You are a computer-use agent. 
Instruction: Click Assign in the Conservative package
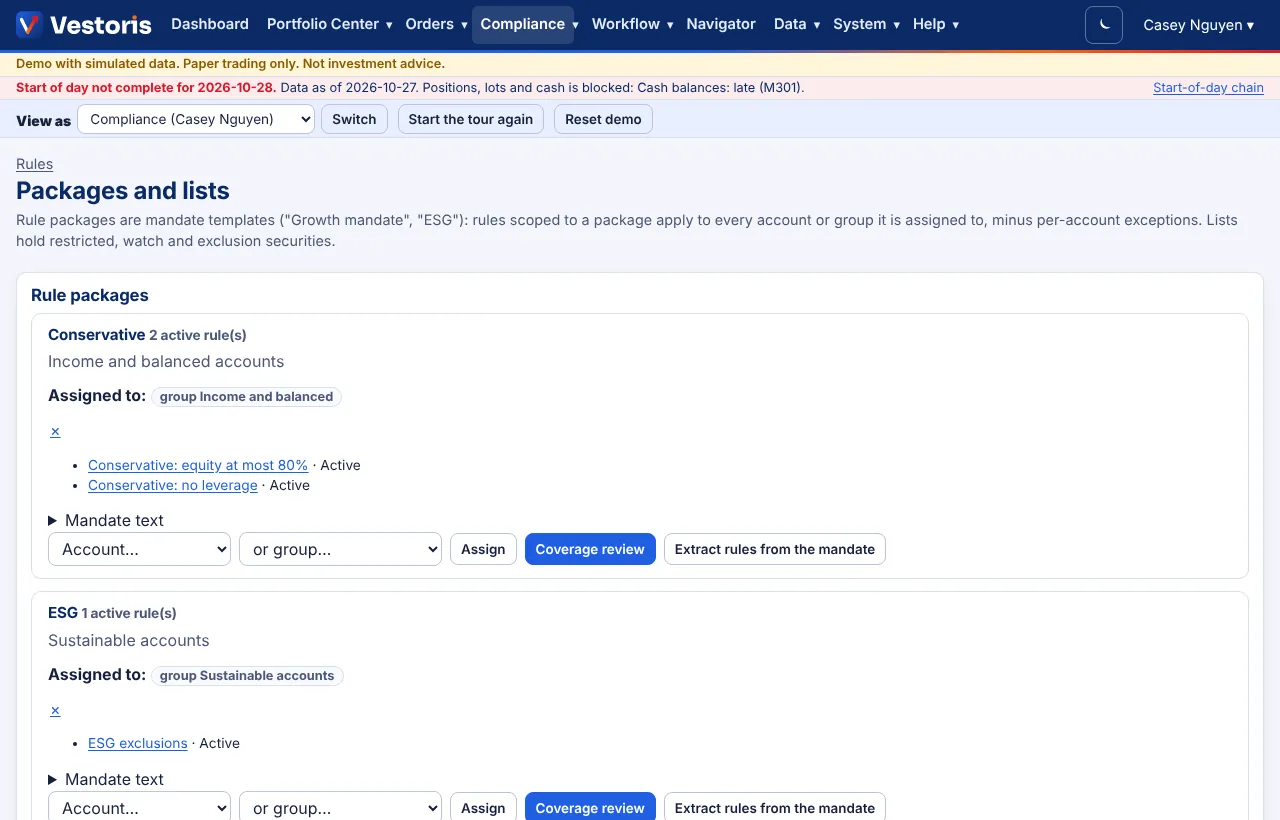click(483, 549)
